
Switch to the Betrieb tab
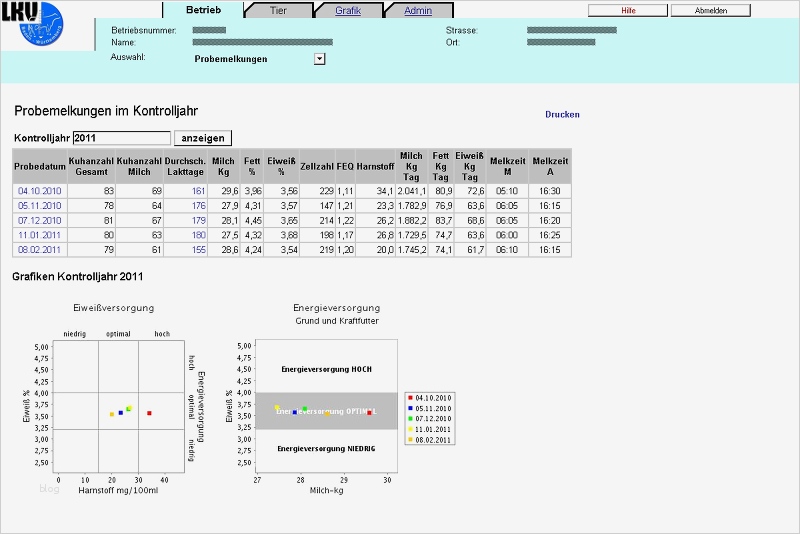point(203,10)
